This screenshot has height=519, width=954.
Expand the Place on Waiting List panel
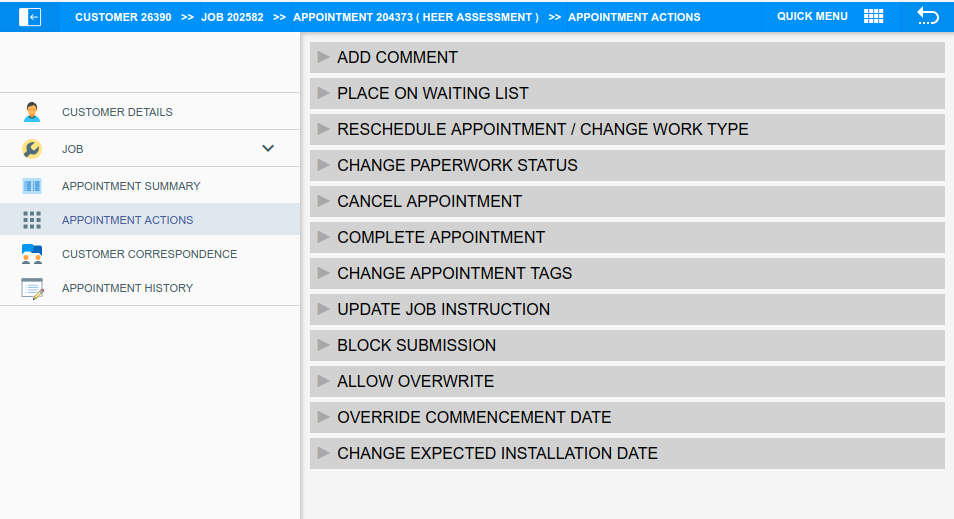[x=432, y=94]
